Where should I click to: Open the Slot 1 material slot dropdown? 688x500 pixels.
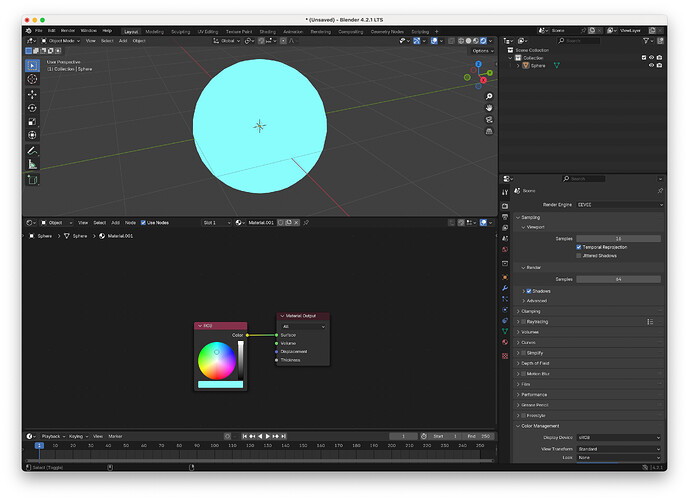(216, 223)
